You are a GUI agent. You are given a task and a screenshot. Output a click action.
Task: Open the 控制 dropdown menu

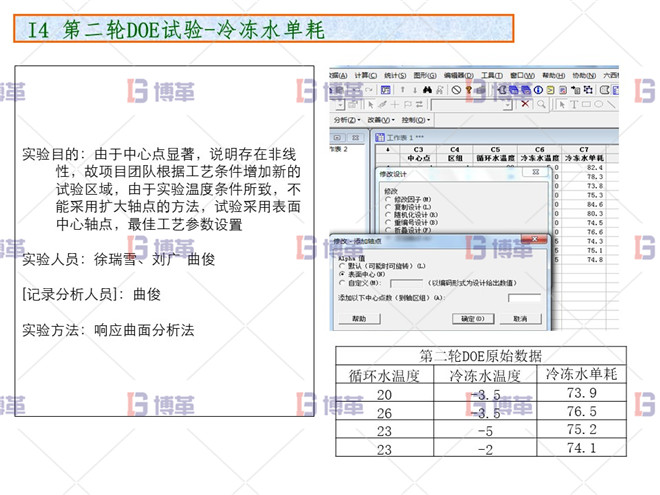tap(412, 119)
